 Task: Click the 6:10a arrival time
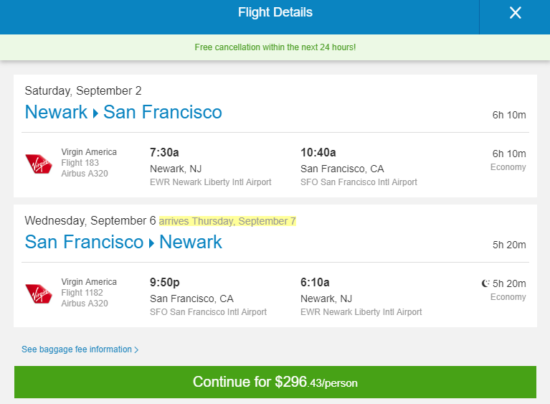pos(315,282)
